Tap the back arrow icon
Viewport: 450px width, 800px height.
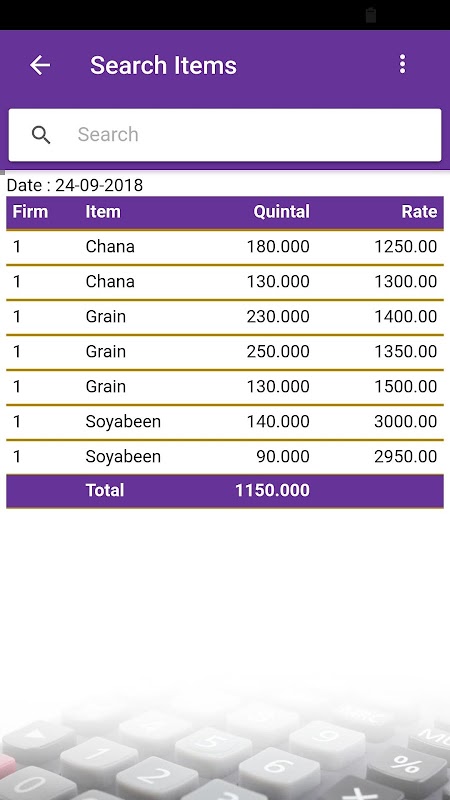[40, 65]
